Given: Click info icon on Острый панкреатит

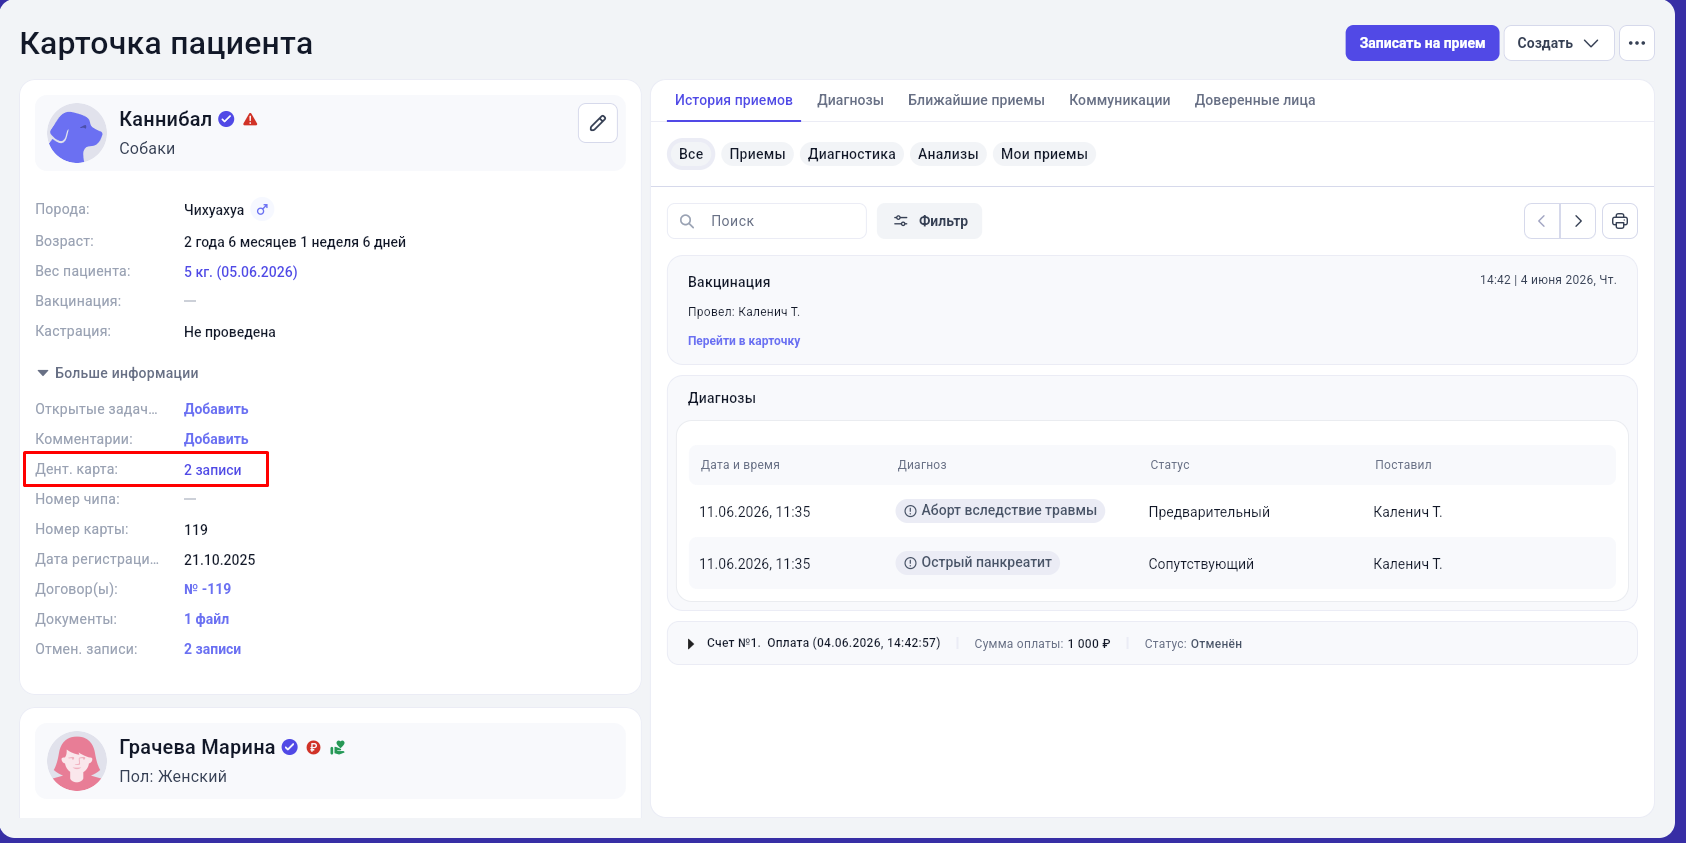Looking at the screenshot, I should pos(910,563).
